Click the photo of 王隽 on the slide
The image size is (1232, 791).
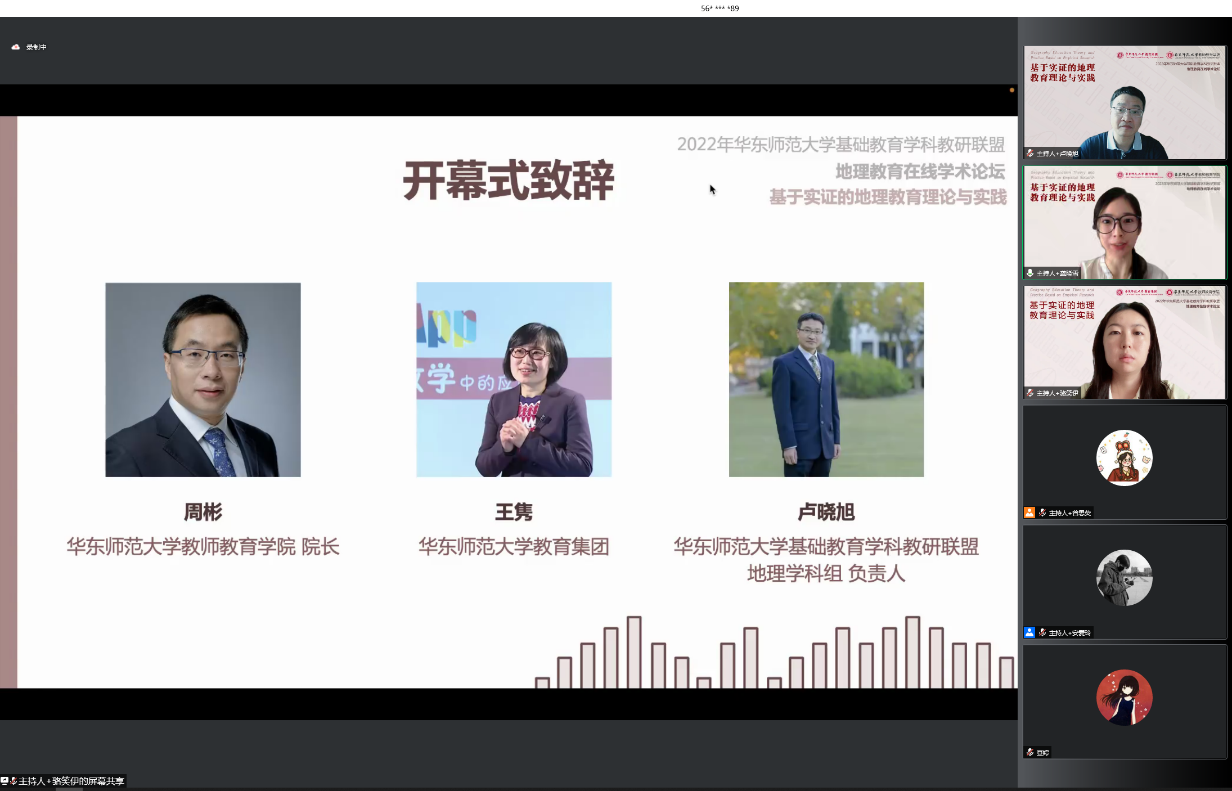pos(514,379)
